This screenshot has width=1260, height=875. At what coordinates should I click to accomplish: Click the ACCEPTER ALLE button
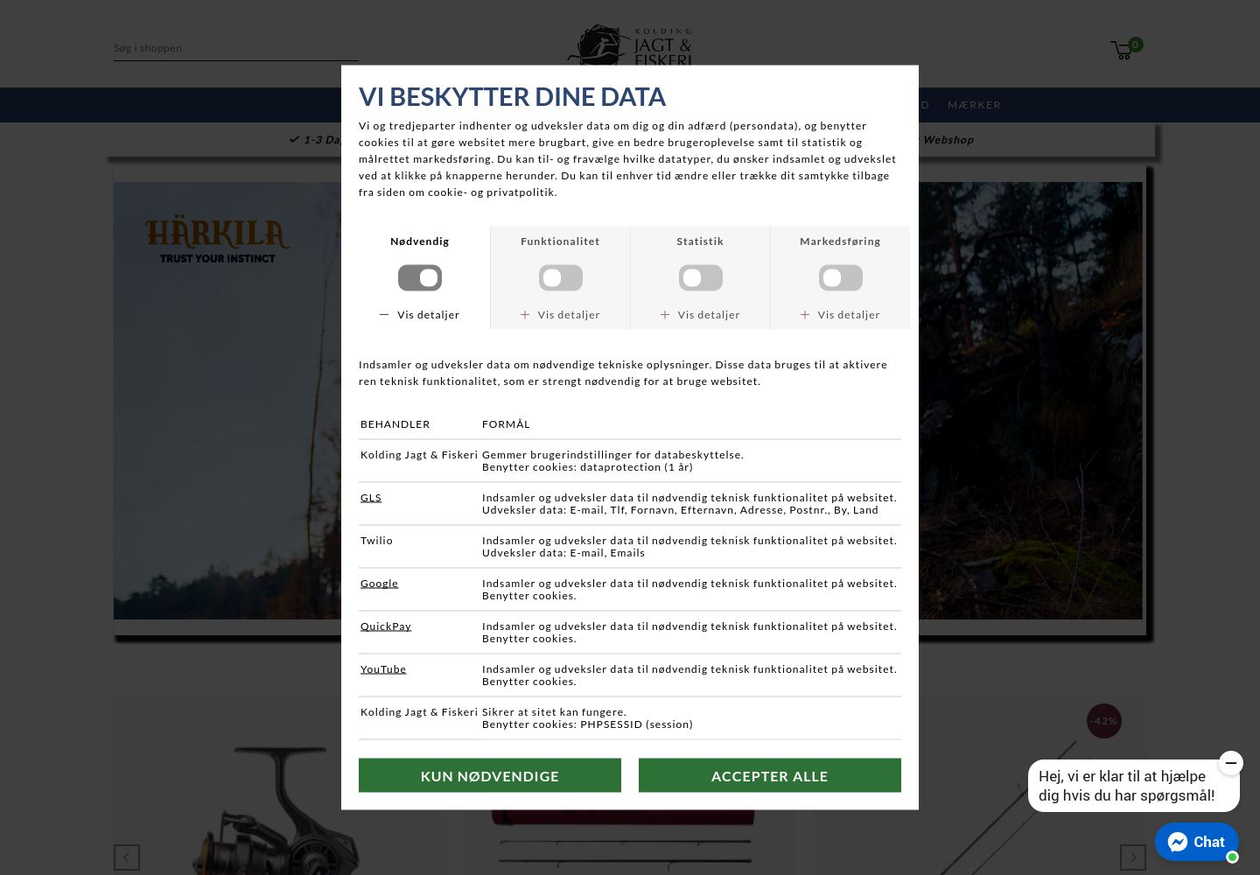click(x=770, y=776)
